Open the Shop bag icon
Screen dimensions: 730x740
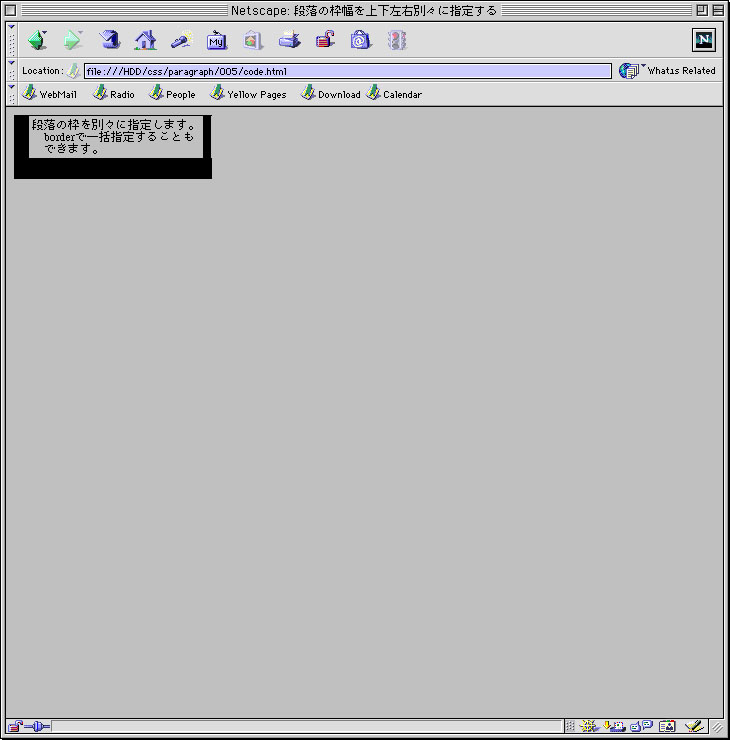(x=361, y=41)
